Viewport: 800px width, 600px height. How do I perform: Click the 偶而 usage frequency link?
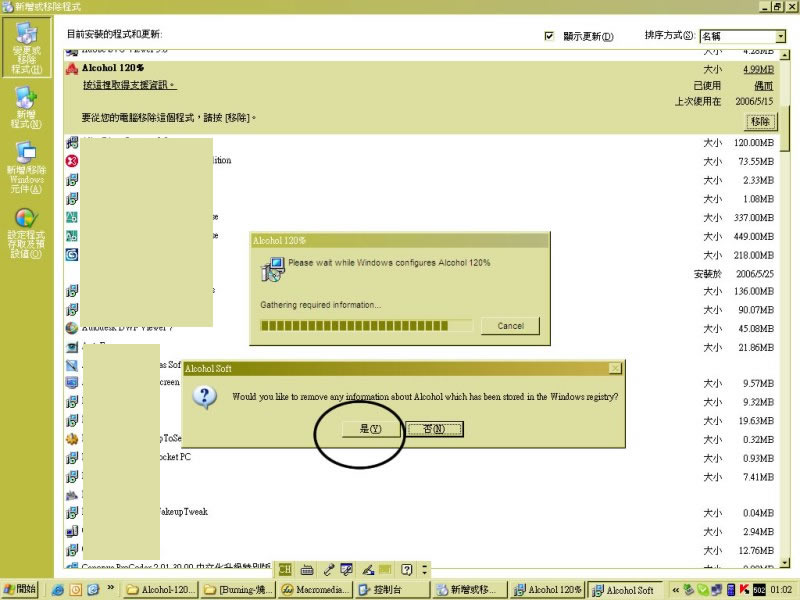pos(764,86)
